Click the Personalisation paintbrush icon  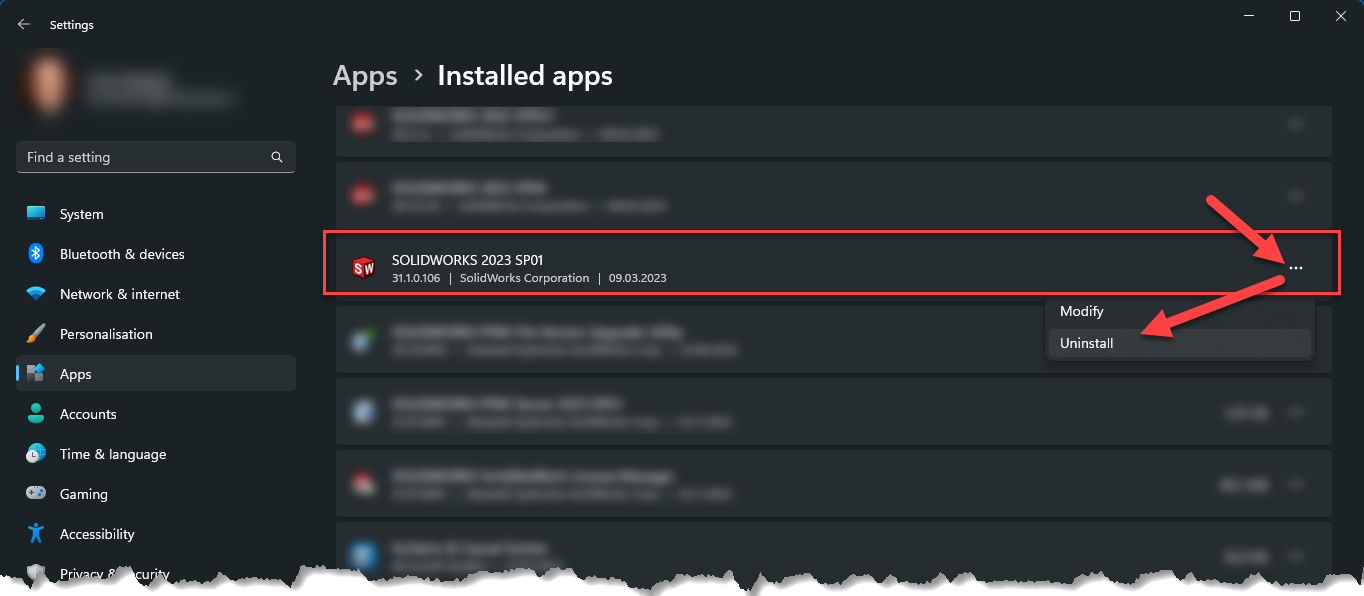coord(36,334)
